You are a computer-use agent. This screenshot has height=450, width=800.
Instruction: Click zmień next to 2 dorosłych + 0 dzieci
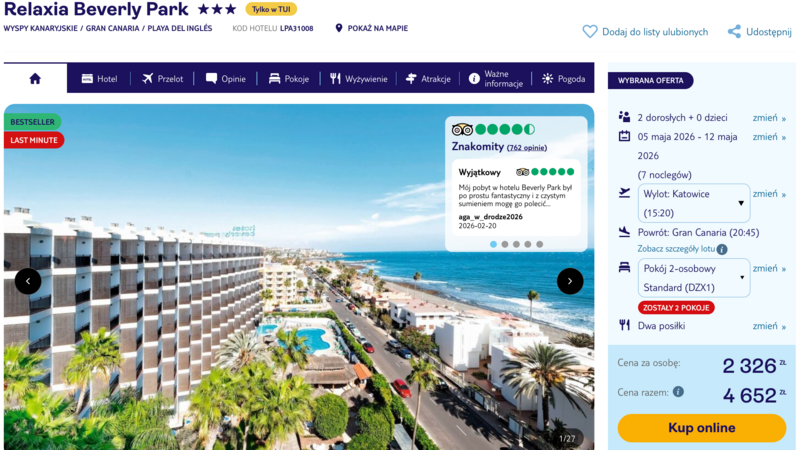769,118
